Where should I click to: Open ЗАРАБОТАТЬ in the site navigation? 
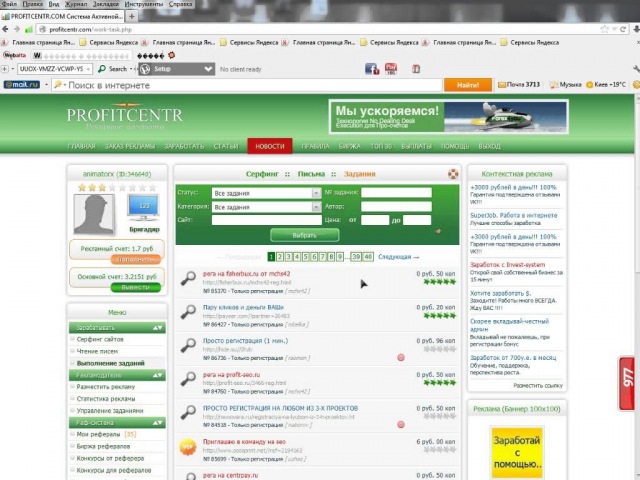coord(184,146)
